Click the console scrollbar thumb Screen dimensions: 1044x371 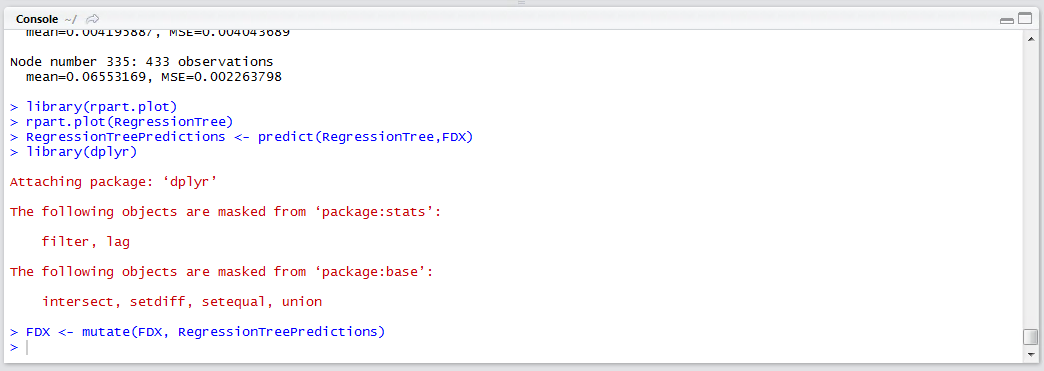point(1030,336)
